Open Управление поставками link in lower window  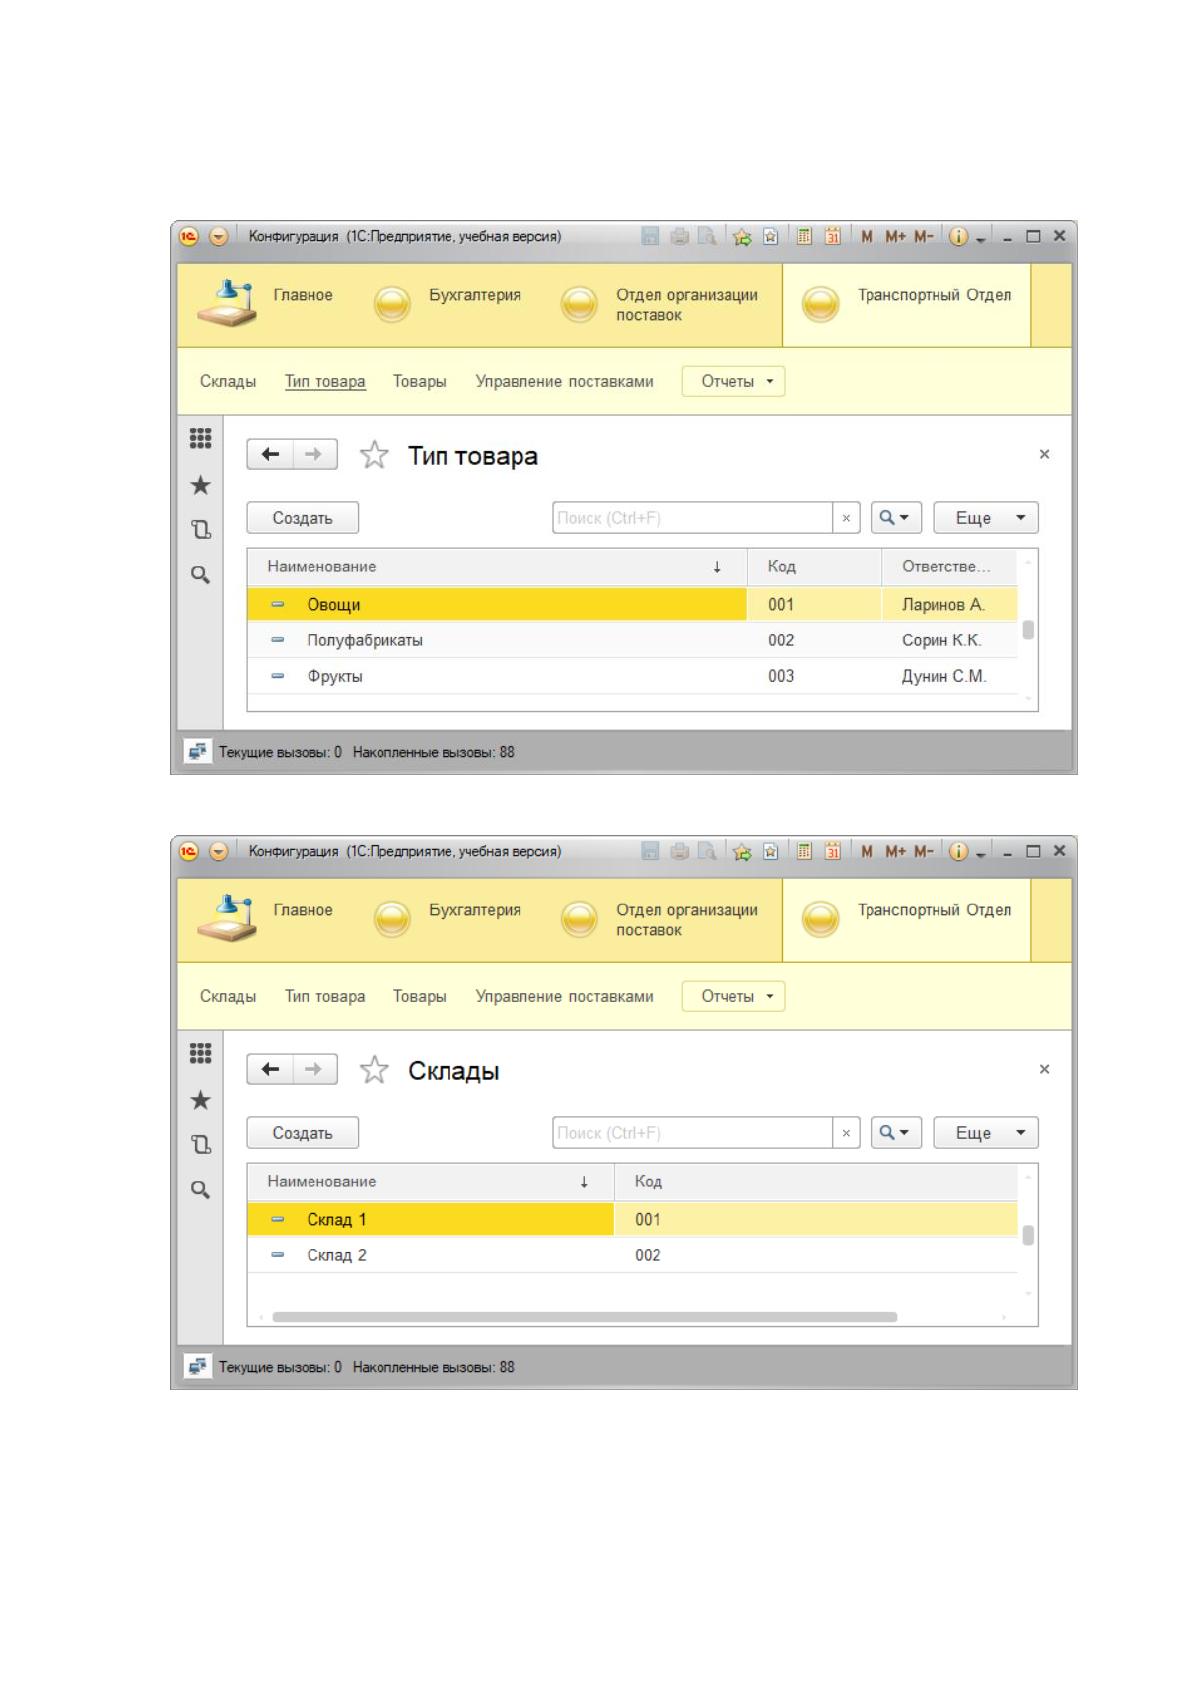tap(564, 996)
